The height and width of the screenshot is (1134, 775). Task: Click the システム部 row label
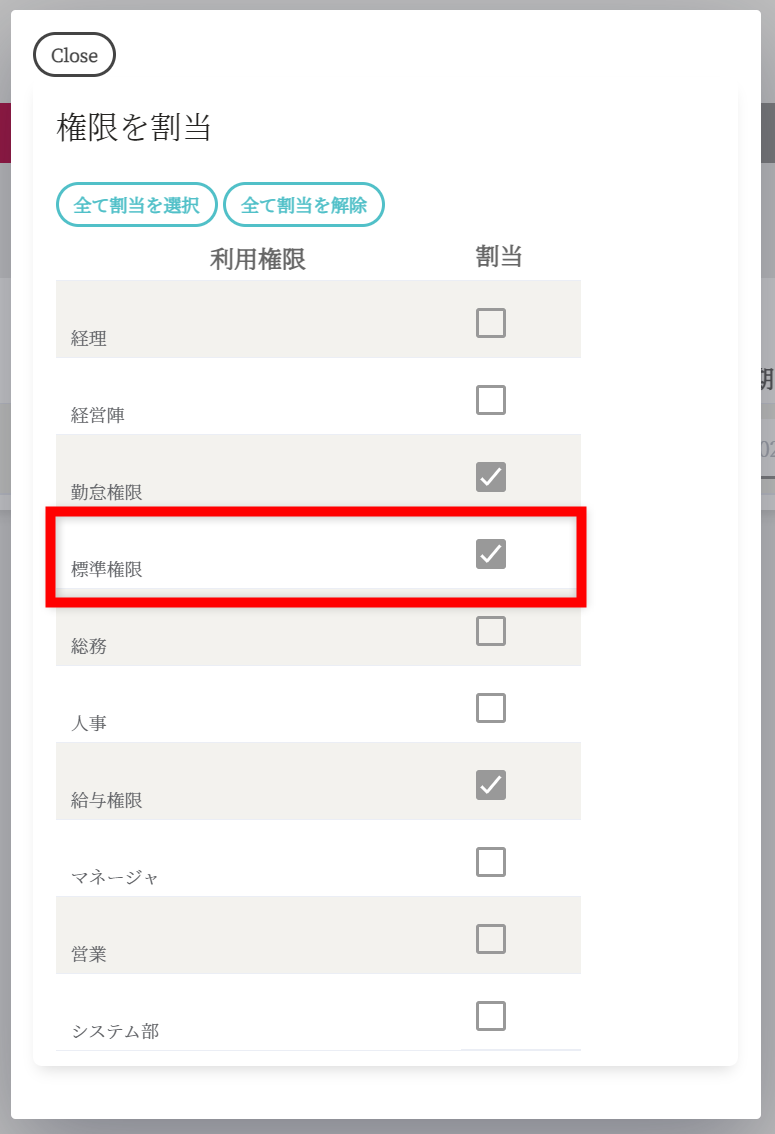[x=115, y=1032]
